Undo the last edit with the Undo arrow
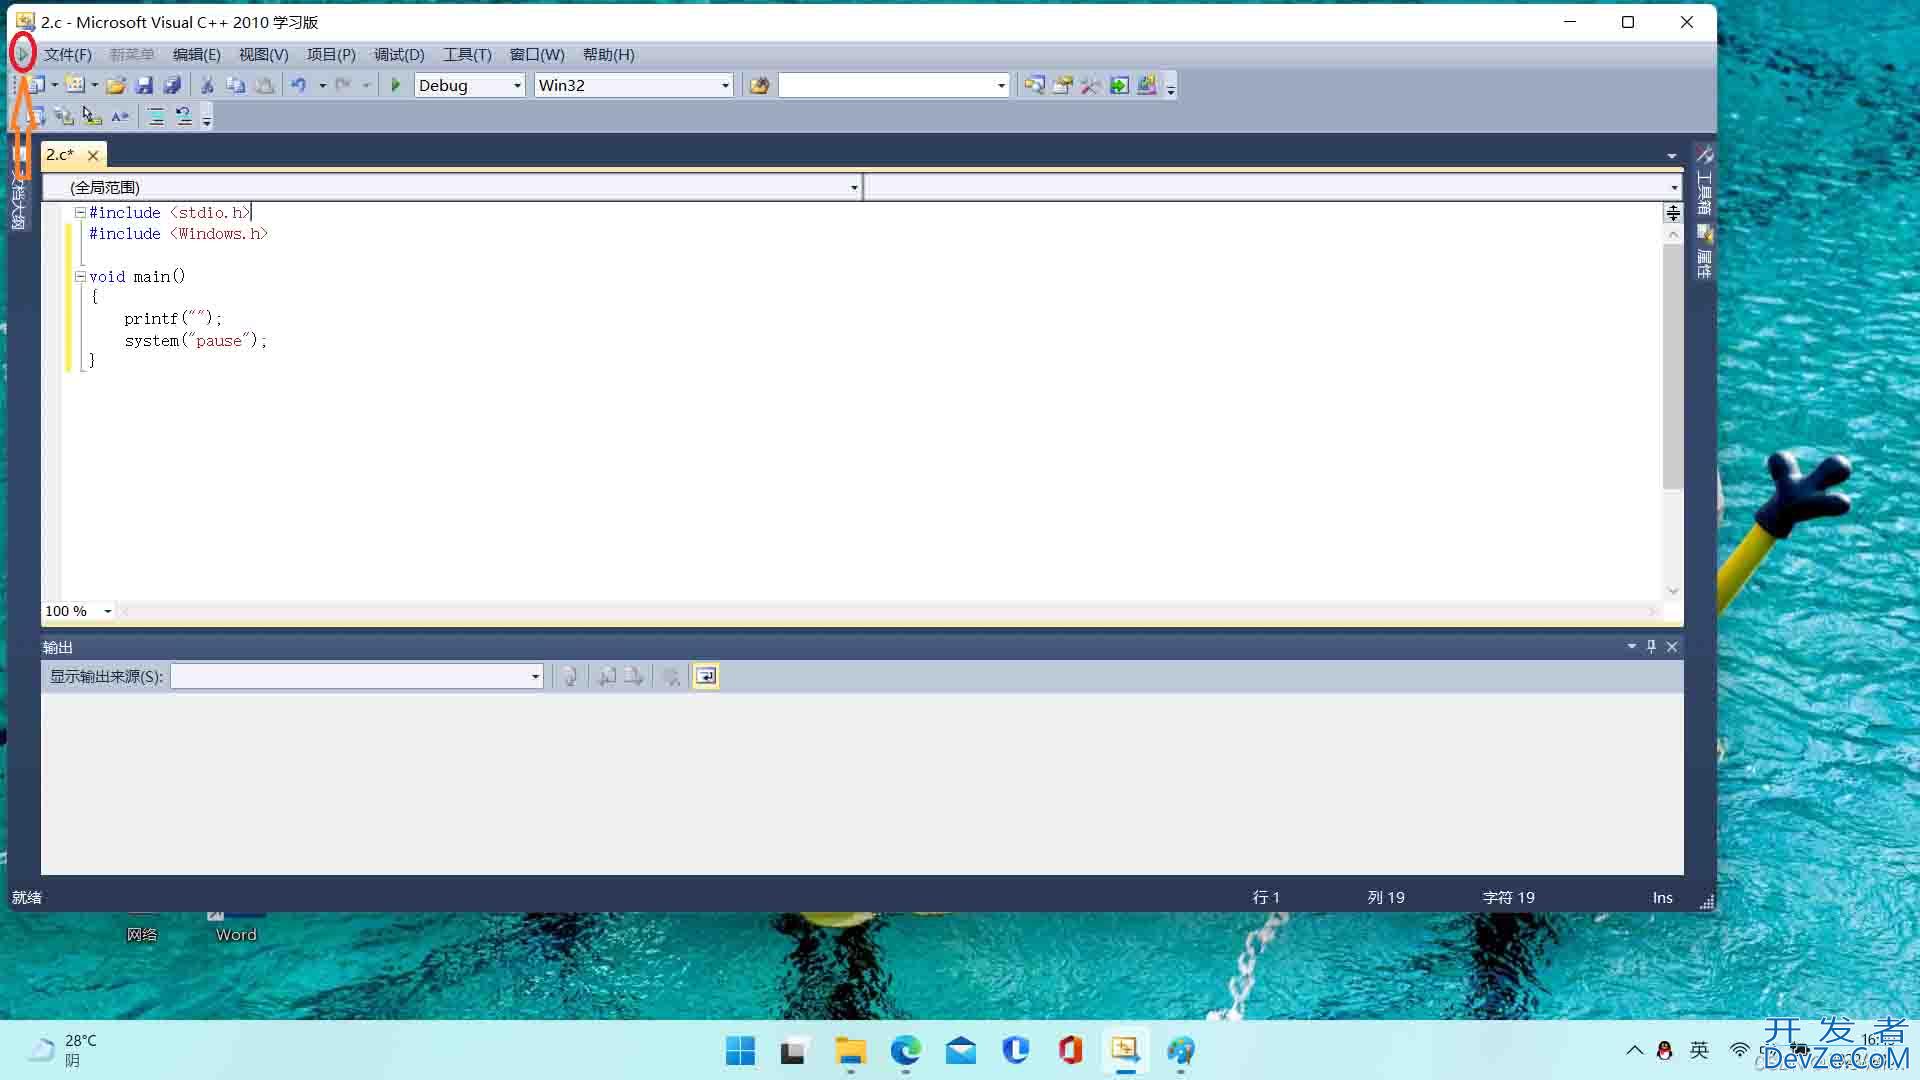This screenshot has height=1080, width=1920. pyautogui.click(x=299, y=85)
